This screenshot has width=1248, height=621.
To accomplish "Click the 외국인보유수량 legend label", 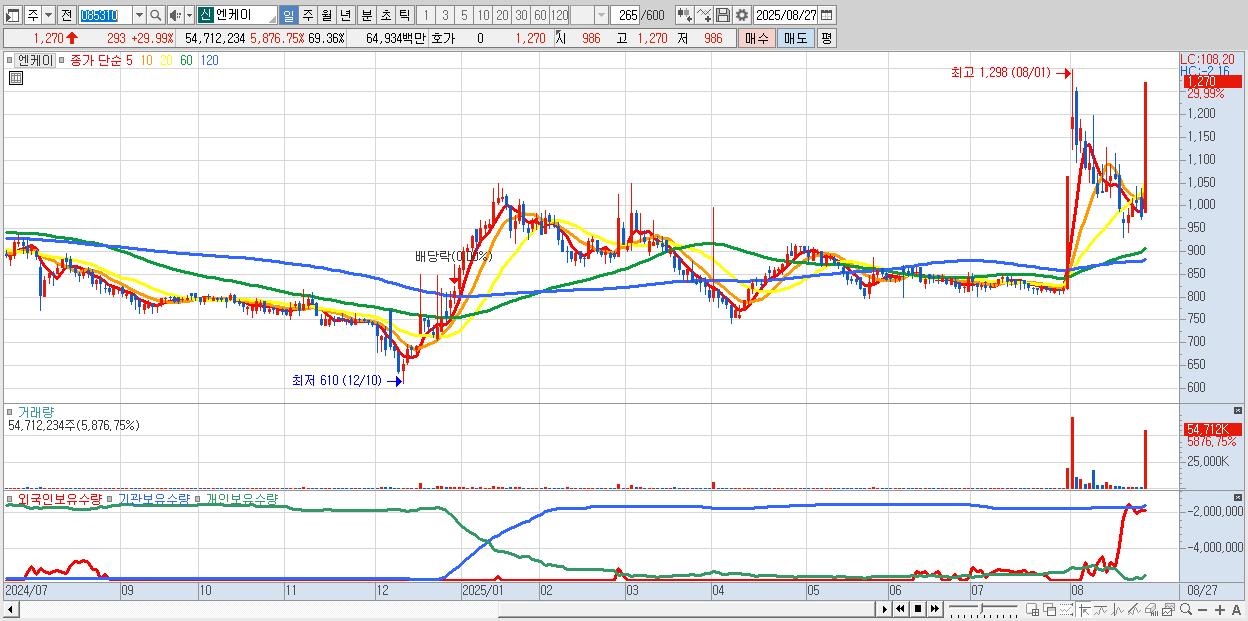I will click(x=60, y=498).
